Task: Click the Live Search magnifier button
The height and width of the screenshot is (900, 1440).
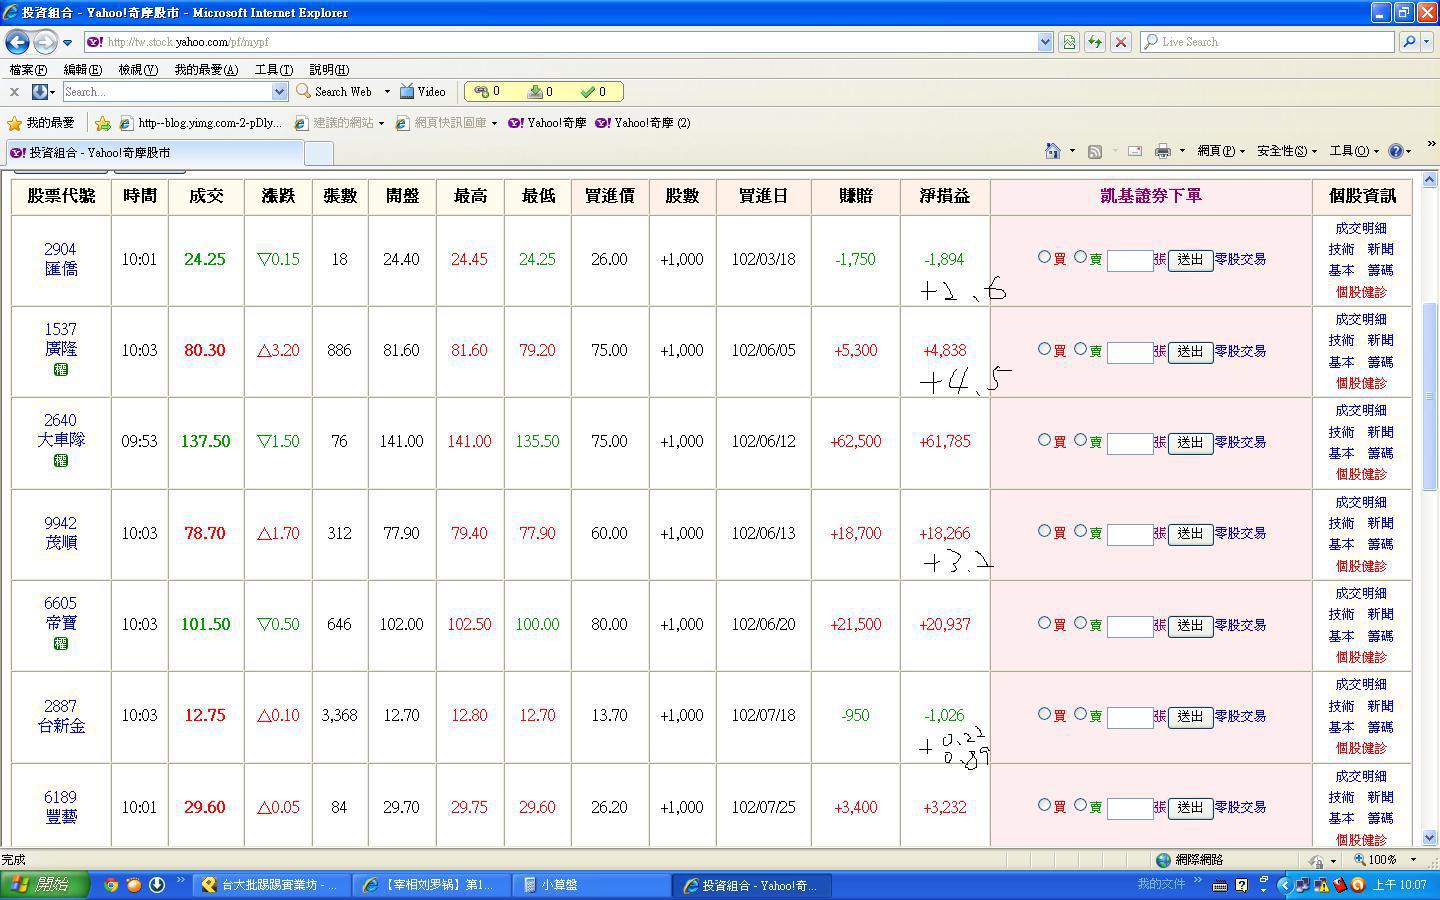Action: point(1409,42)
